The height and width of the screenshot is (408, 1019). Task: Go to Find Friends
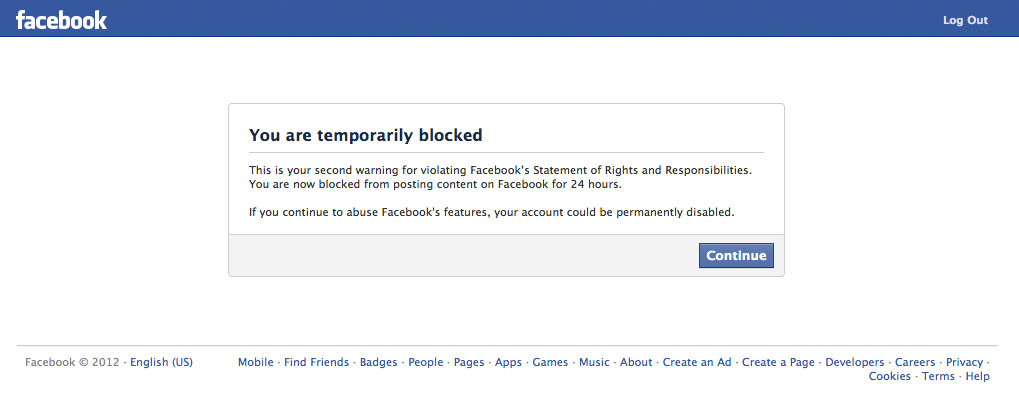pos(316,363)
